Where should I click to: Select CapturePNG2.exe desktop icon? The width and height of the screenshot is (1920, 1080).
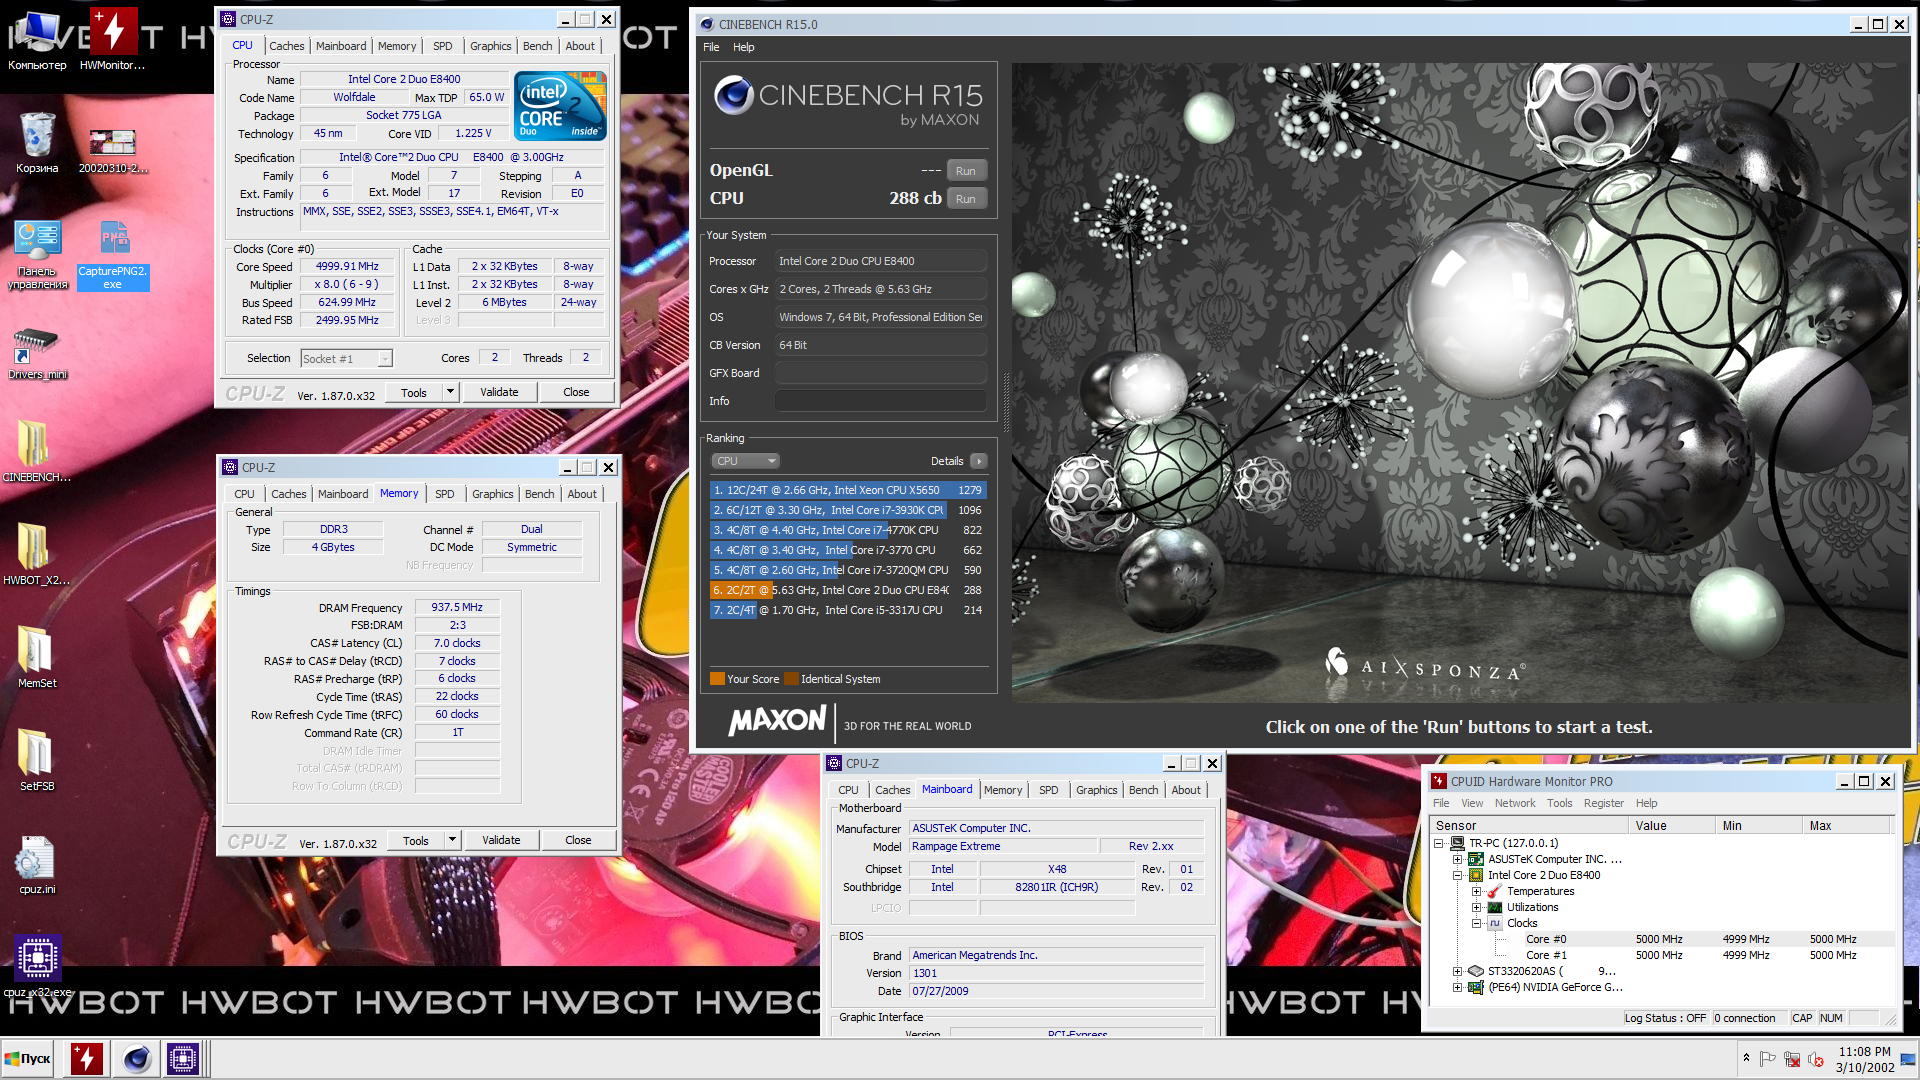click(x=113, y=255)
